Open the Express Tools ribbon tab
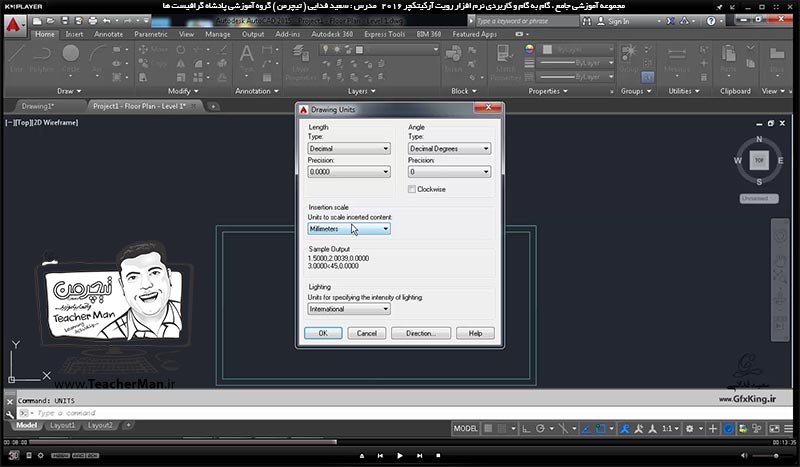800x467 pixels. coord(384,34)
